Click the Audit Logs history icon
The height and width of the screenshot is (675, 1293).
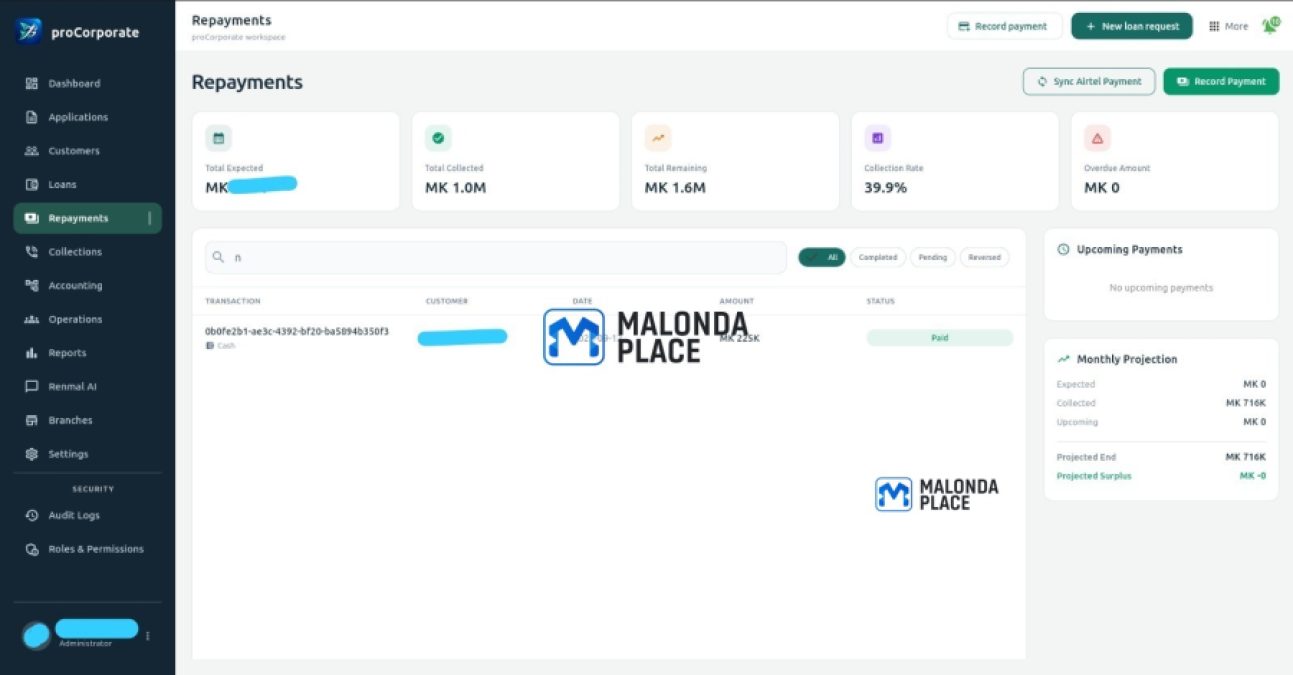pos(31,515)
